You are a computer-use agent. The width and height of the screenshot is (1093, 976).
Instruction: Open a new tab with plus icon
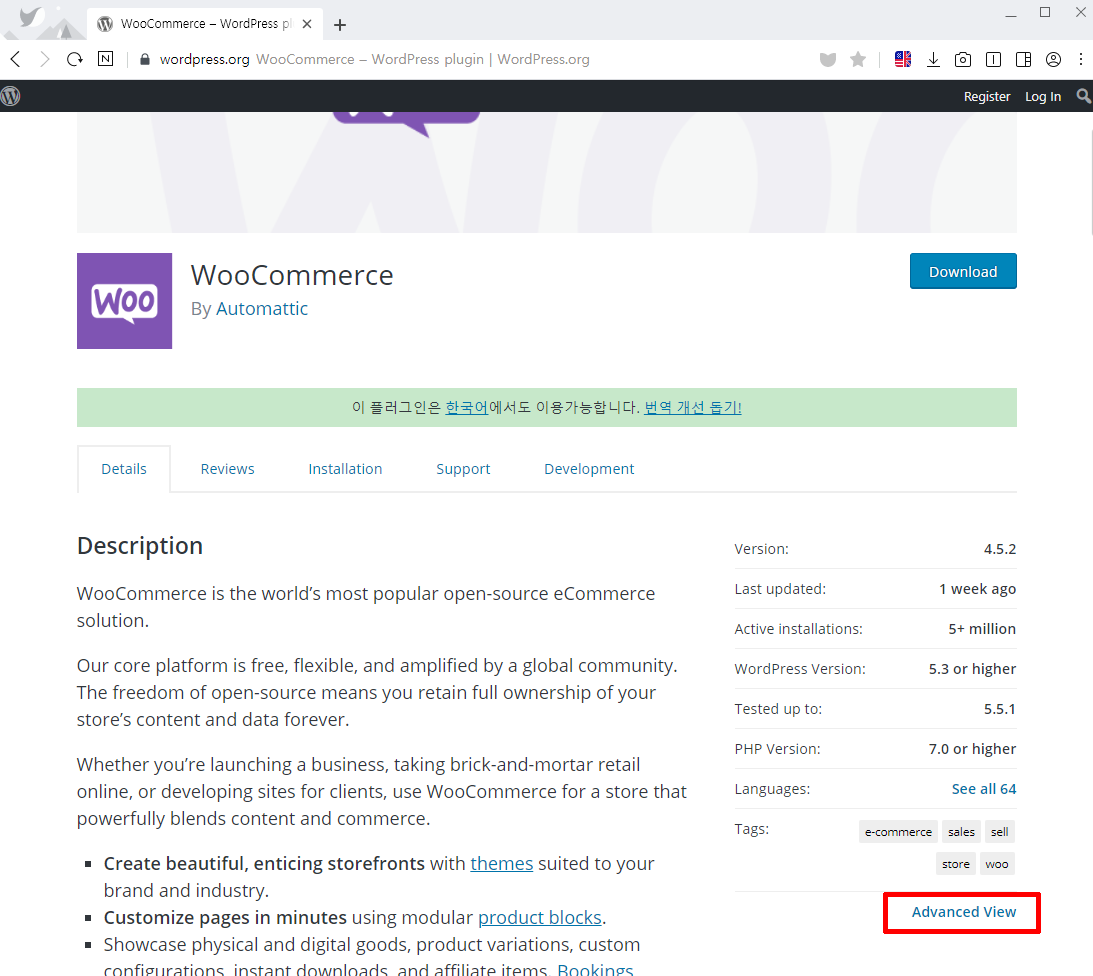(x=340, y=25)
